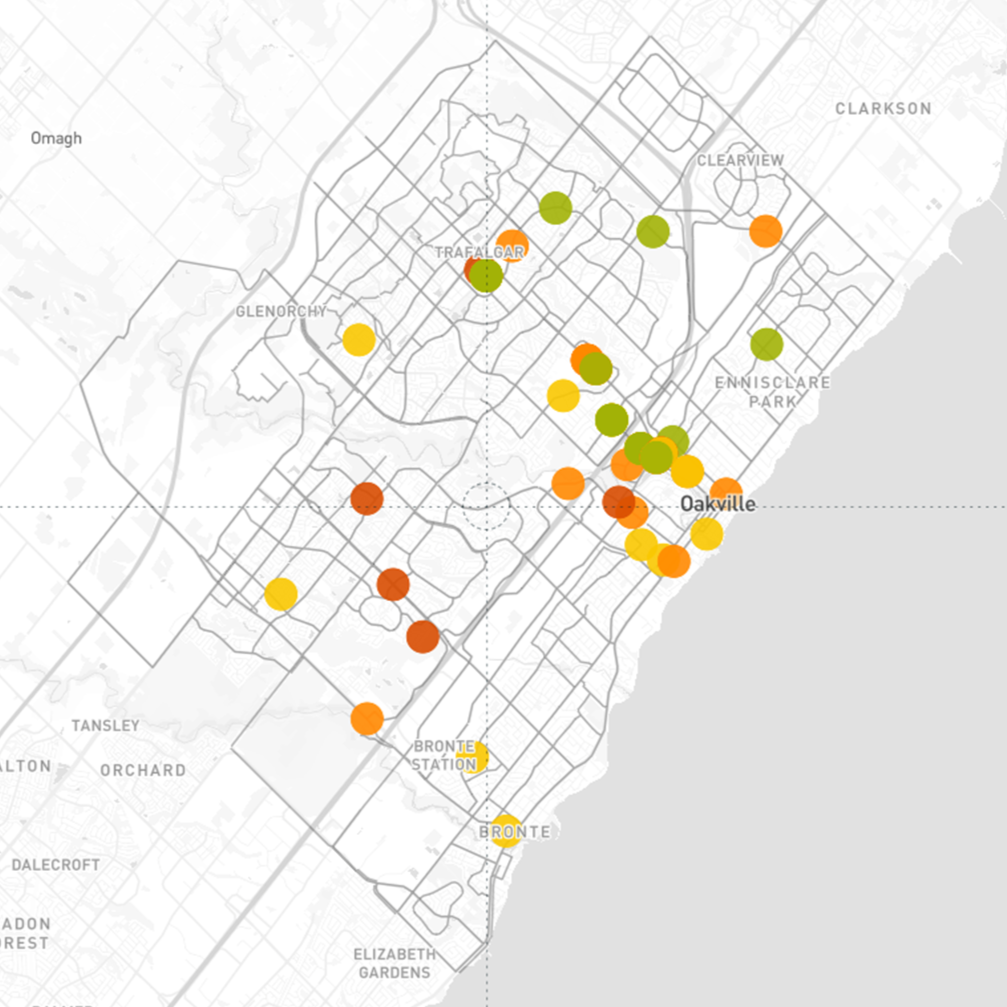Click the Clarkson place label

[x=883, y=108]
